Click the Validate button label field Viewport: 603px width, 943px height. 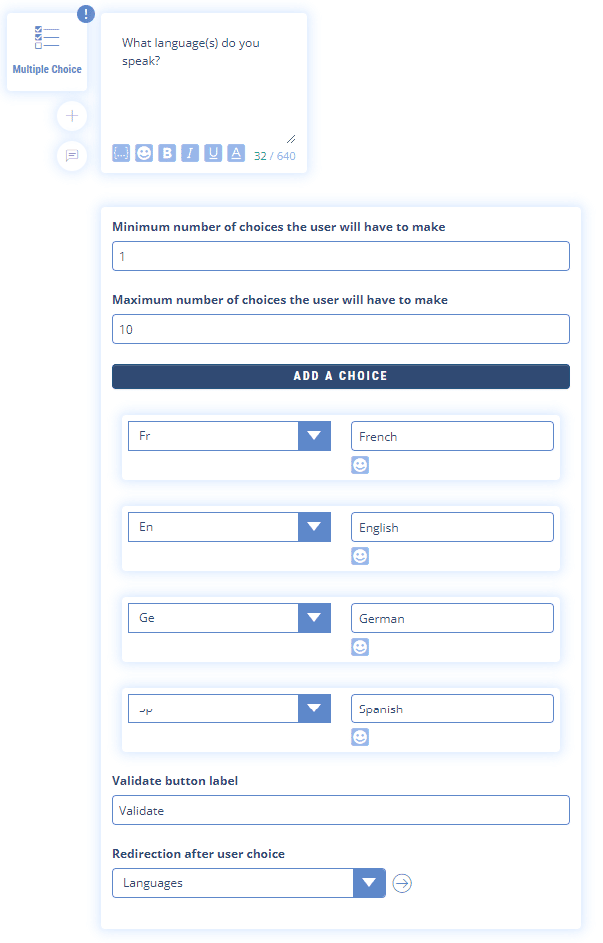(340, 810)
